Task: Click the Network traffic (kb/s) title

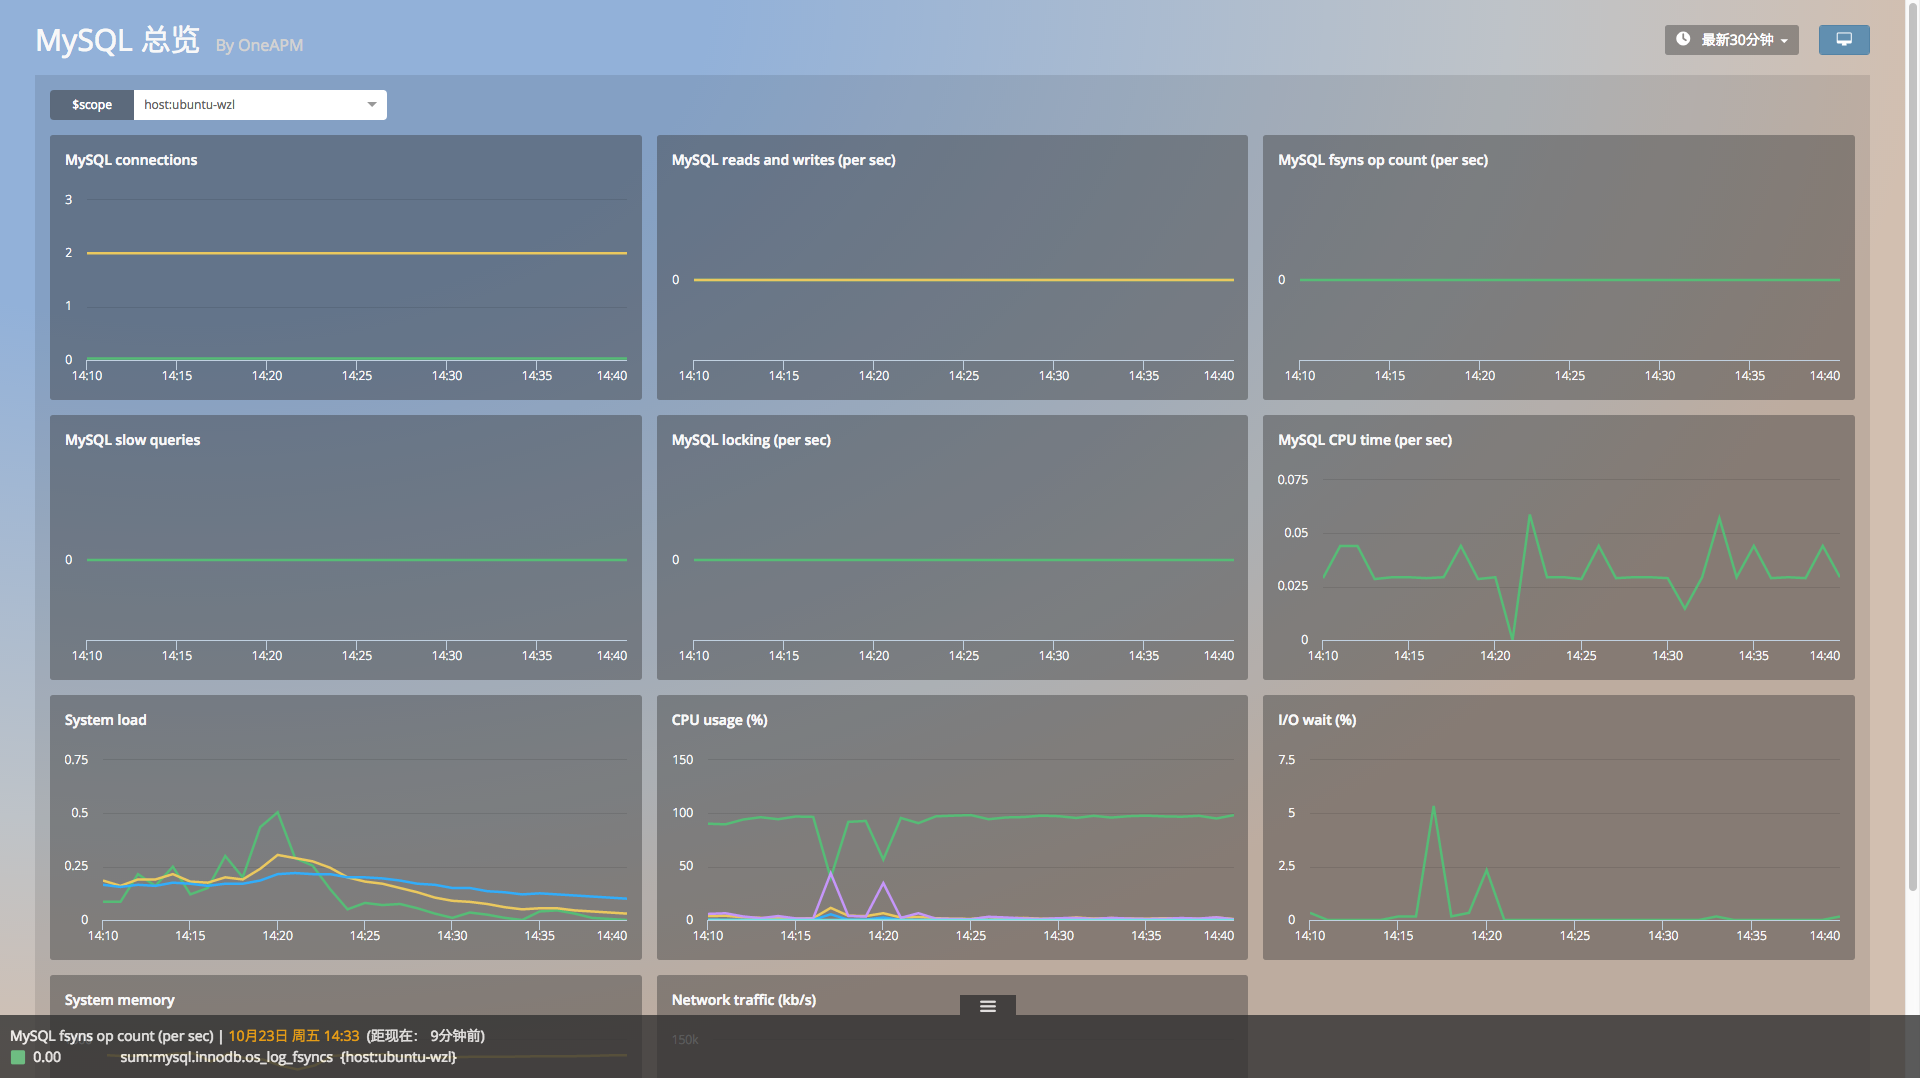Action: (743, 1000)
